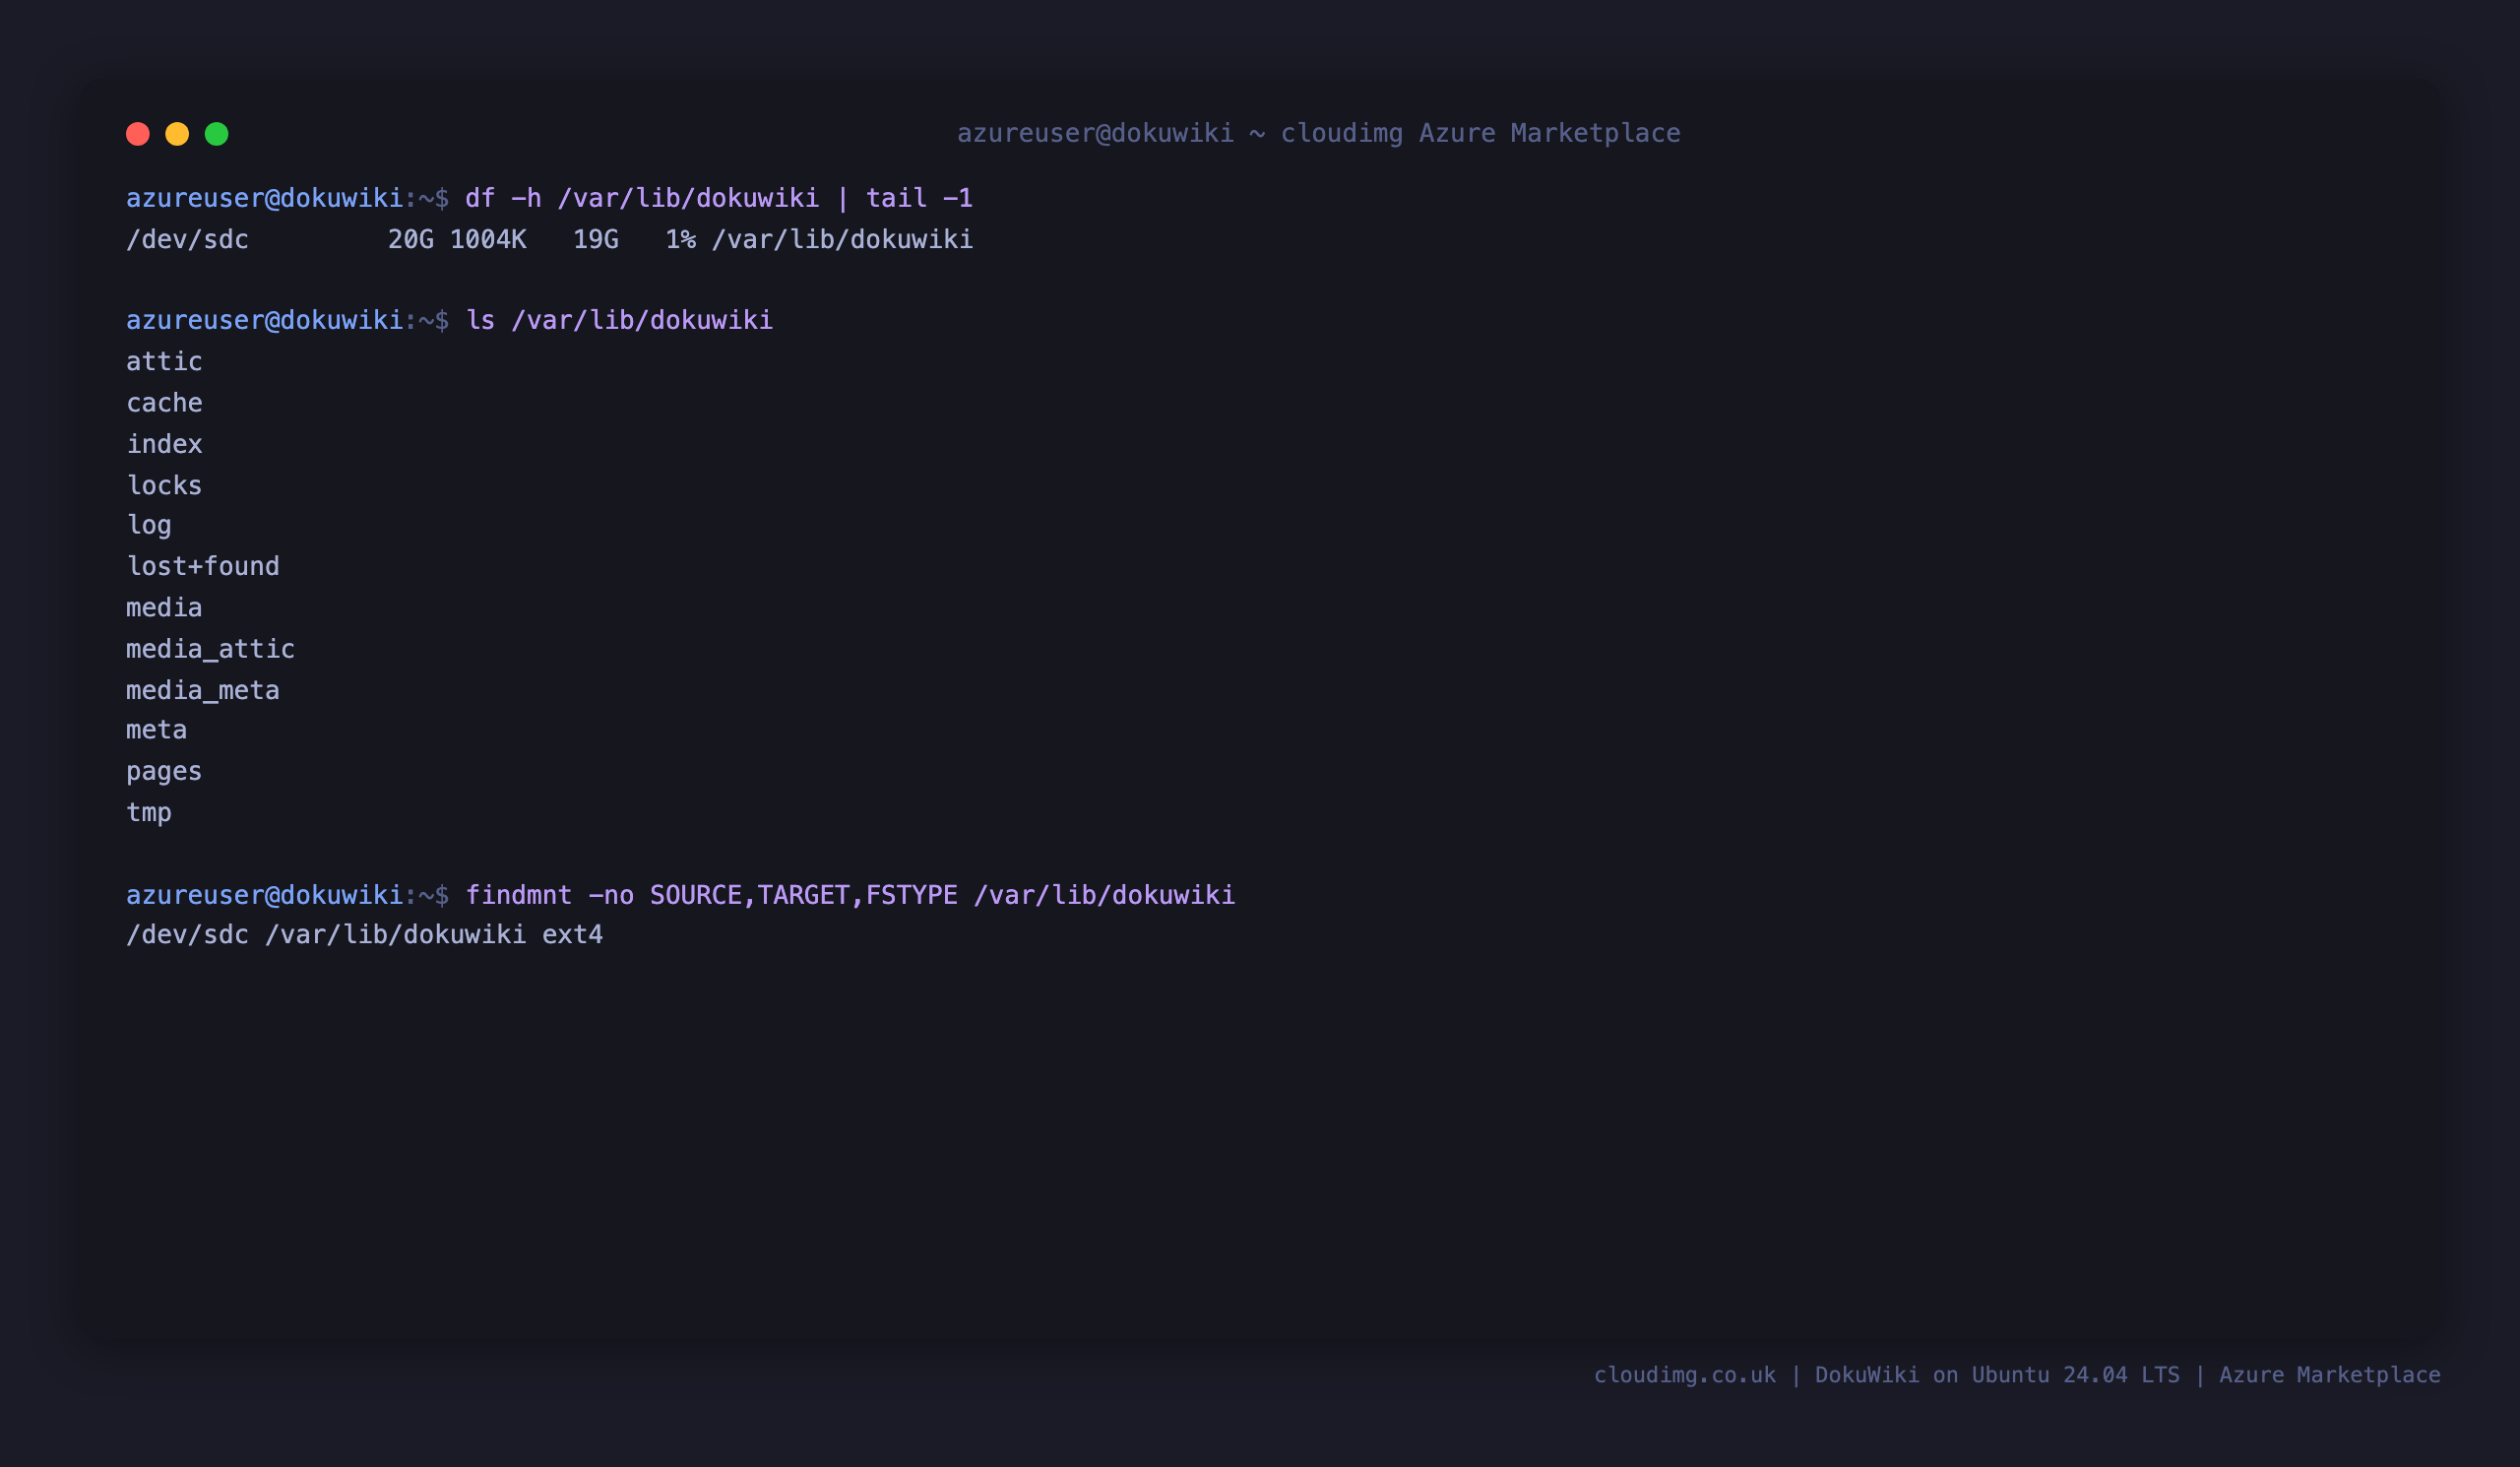Click the '/dev/sdc' text in the findmnt output line
Image resolution: width=2520 pixels, height=1467 pixels.
(187, 935)
